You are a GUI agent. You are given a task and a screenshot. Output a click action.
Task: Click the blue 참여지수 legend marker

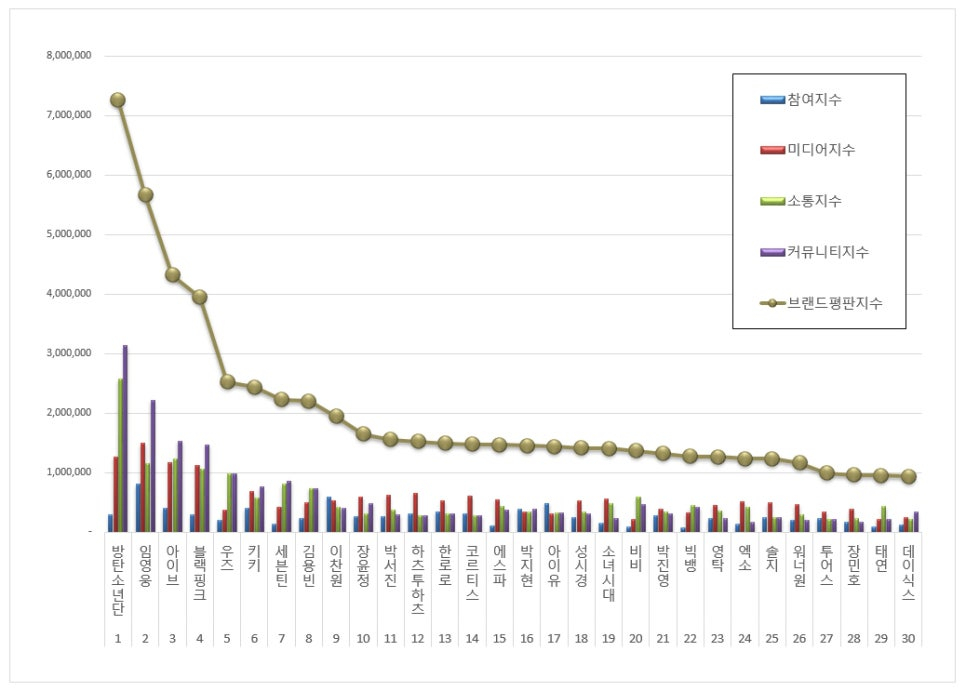click(x=772, y=100)
